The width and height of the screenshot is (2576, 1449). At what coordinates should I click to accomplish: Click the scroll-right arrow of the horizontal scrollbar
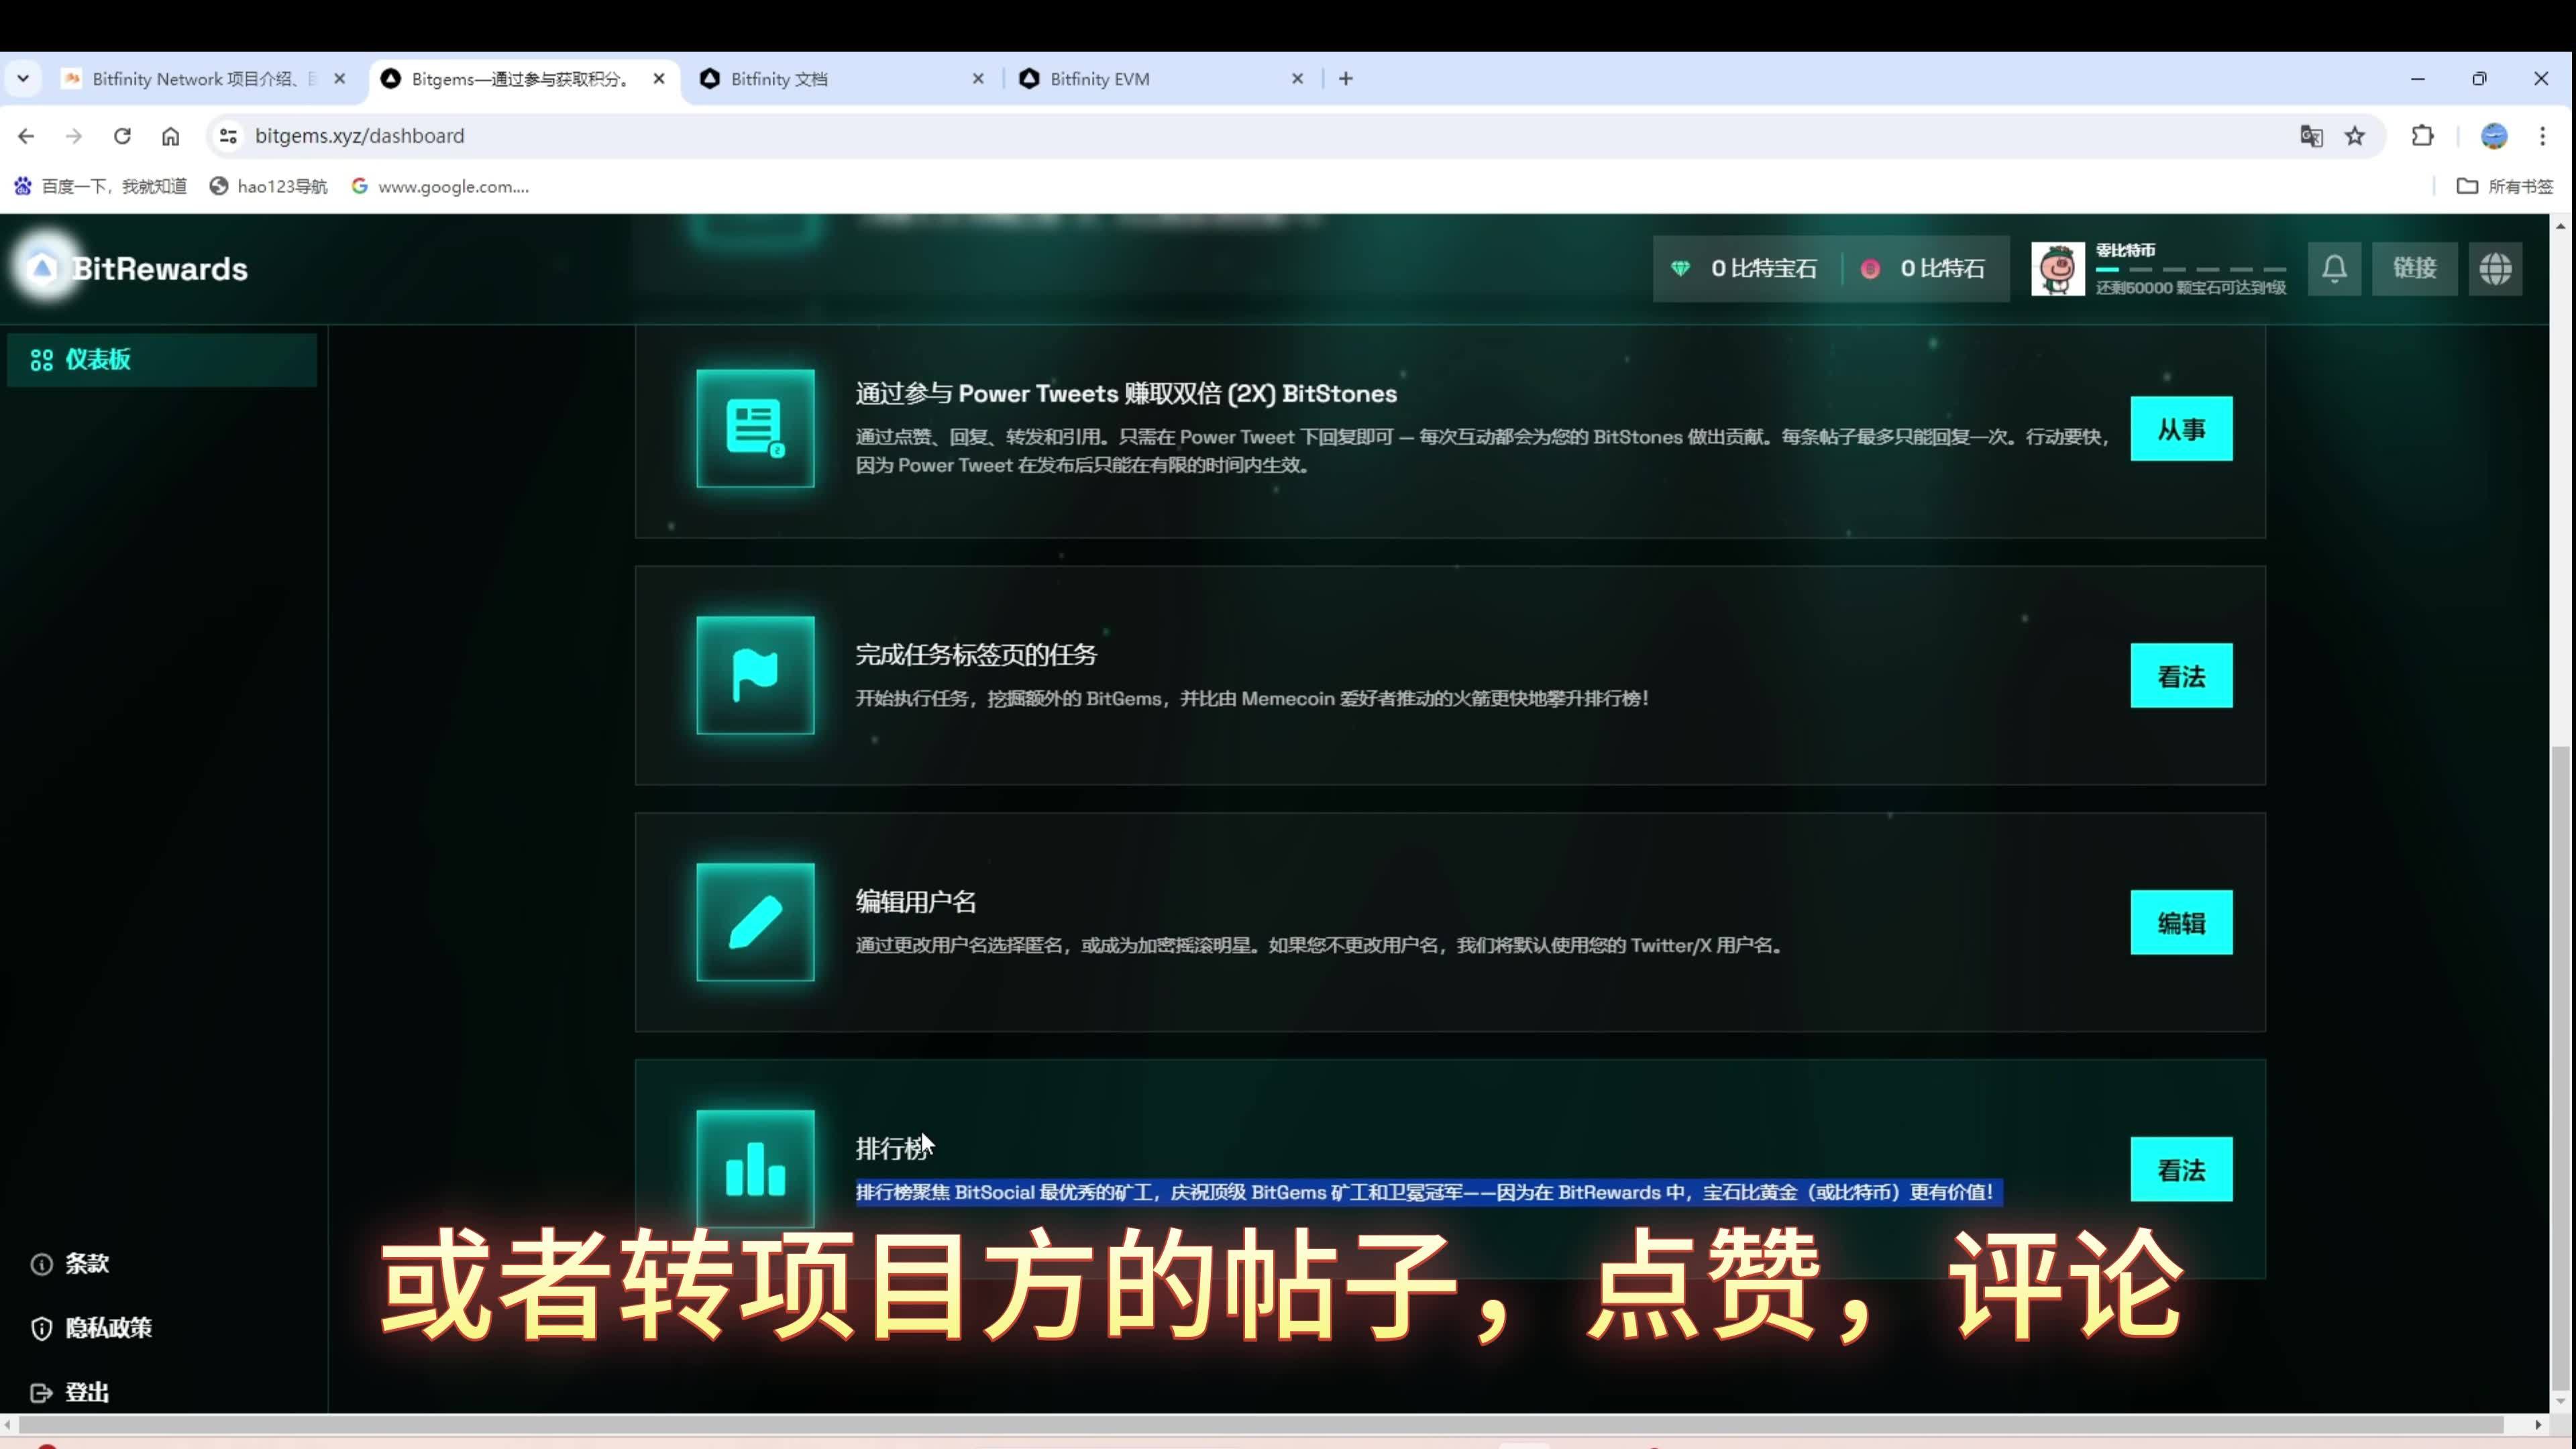tap(2539, 1424)
